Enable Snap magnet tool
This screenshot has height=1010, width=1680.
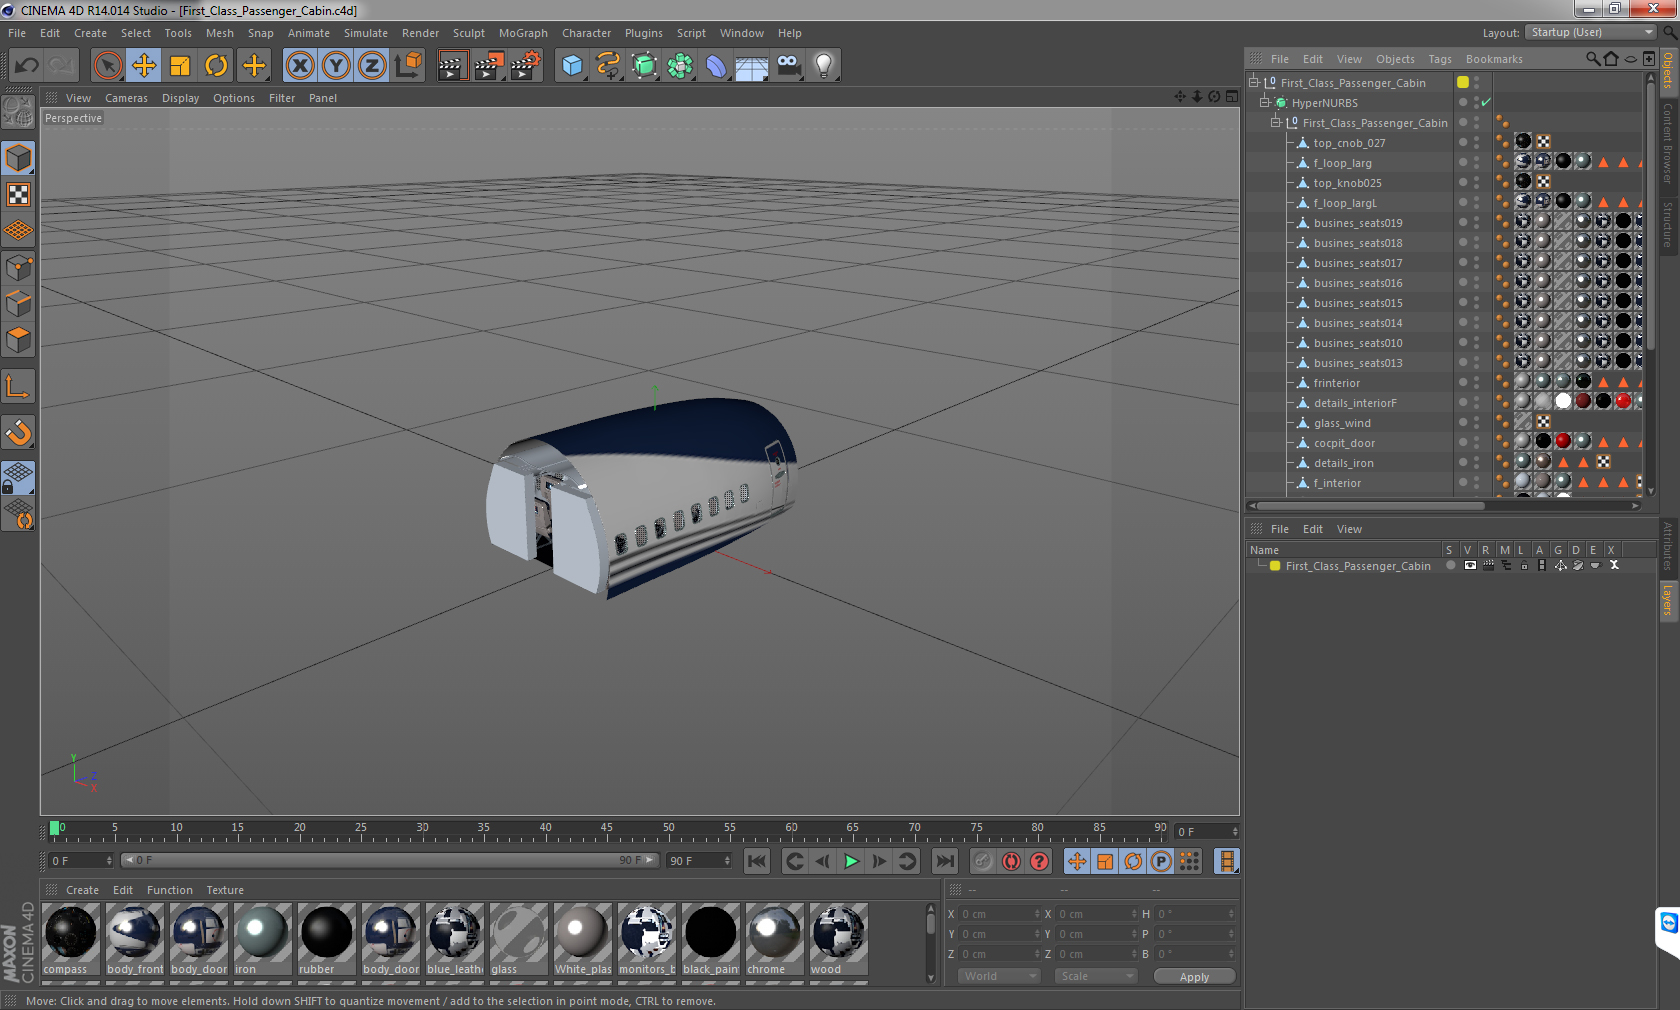coord(18,432)
